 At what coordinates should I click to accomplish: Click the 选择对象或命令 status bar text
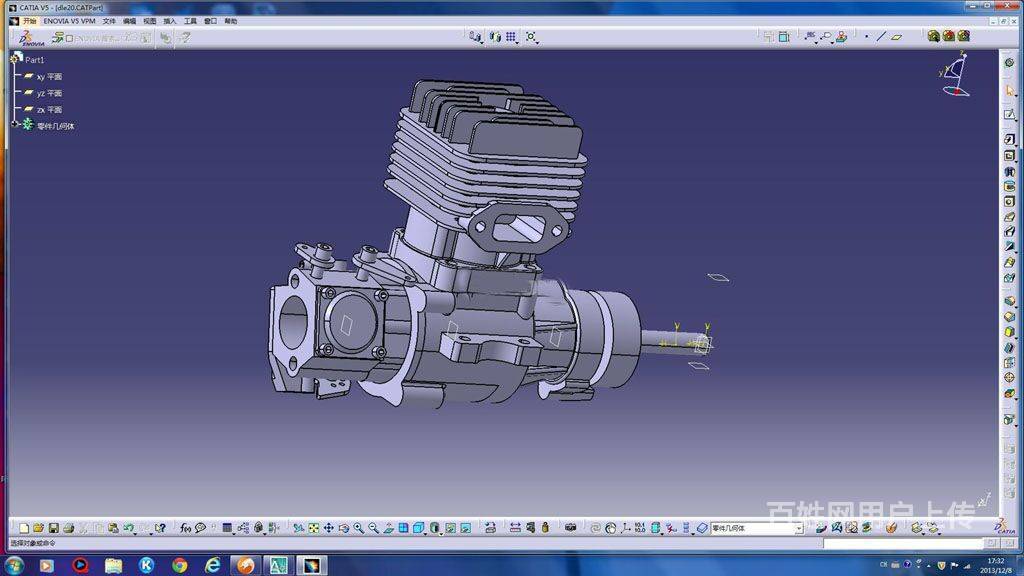[x=33, y=543]
